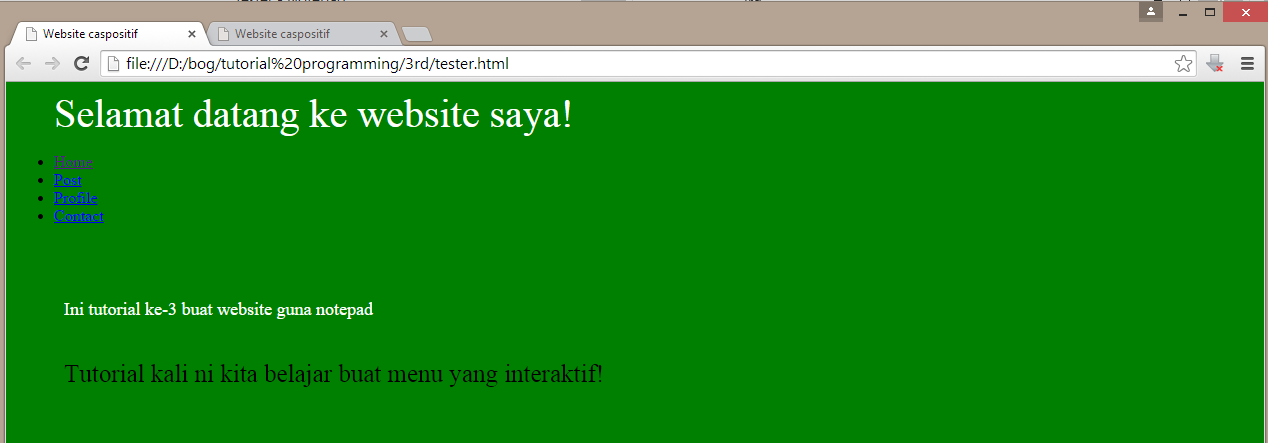Image resolution: width=1268 pixels, height=443 pixels.
Task: Open the Contact link
Action: (x=79, y=216)
